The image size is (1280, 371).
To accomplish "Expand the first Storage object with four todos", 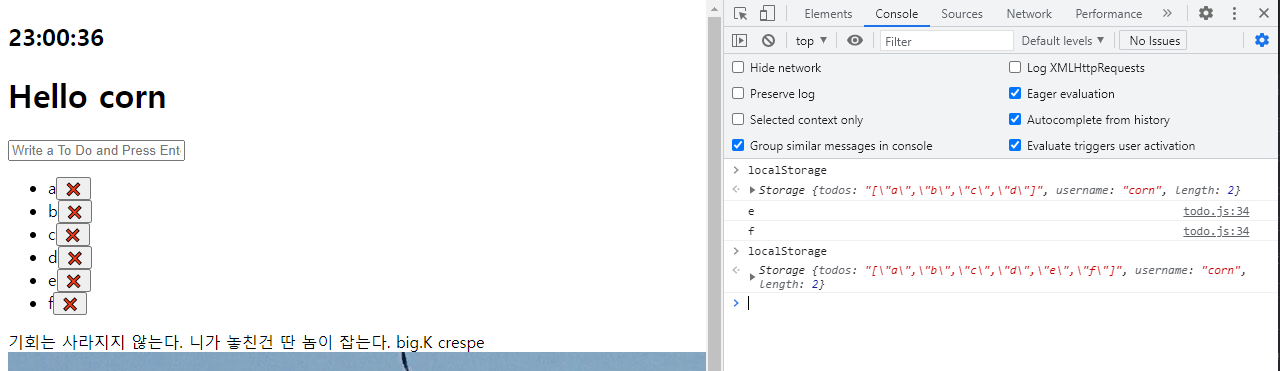I will point(752,190).
